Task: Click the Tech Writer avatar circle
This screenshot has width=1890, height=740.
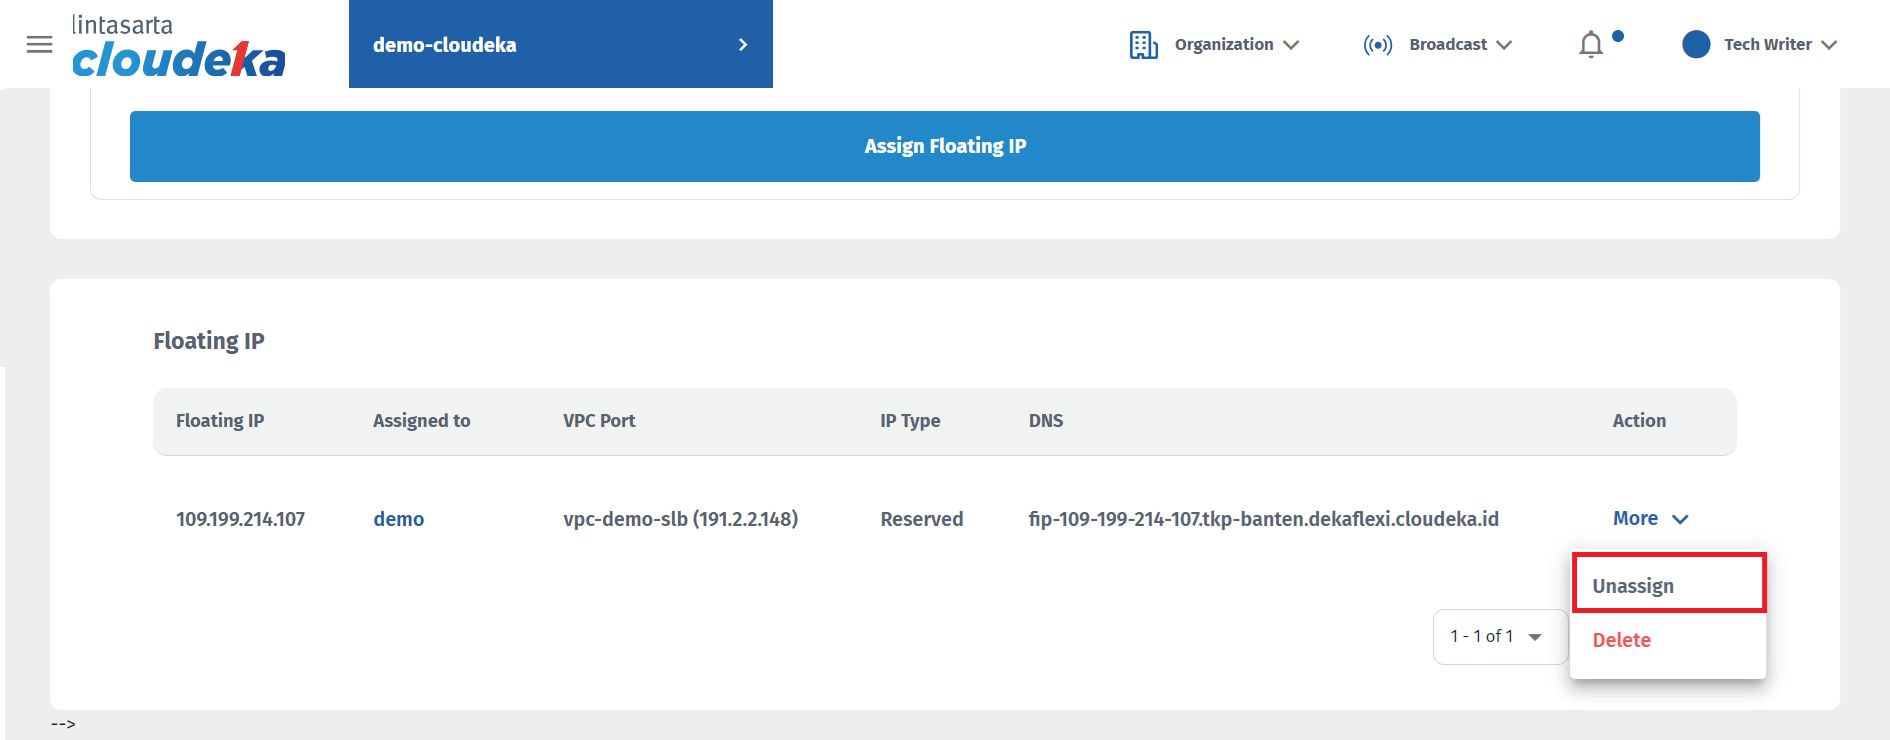Action: point(1696,44)
